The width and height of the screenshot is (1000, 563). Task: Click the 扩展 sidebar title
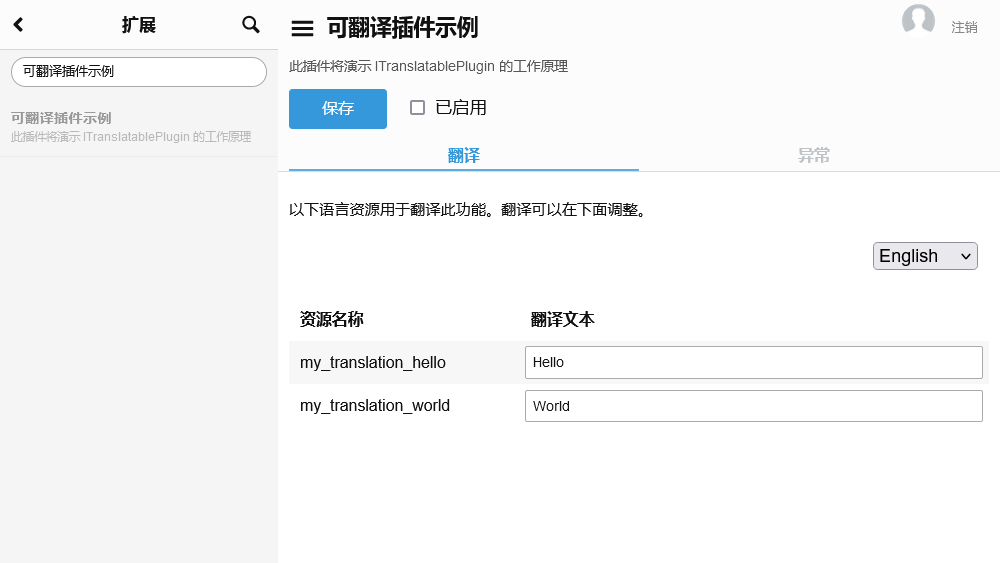coord(139,25)
